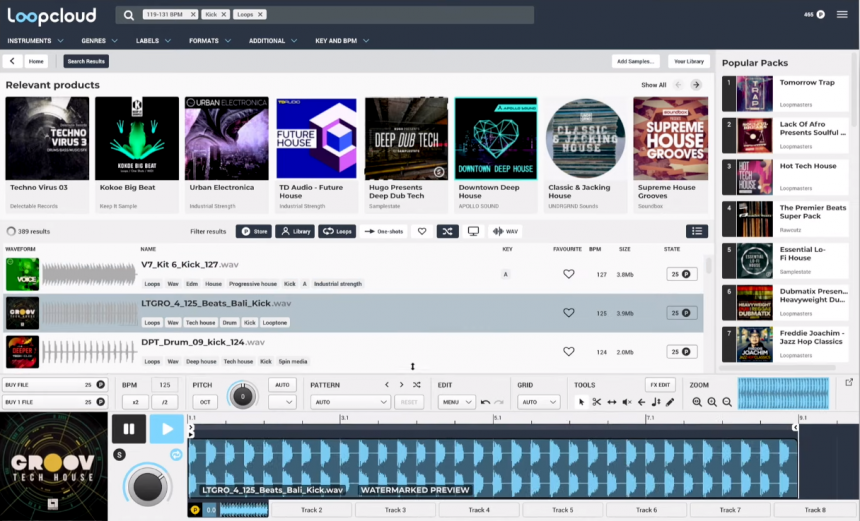This screenshot has height=521, width=860.
Task: Expand the Genres dropdown
Action: tap(99, 41)
